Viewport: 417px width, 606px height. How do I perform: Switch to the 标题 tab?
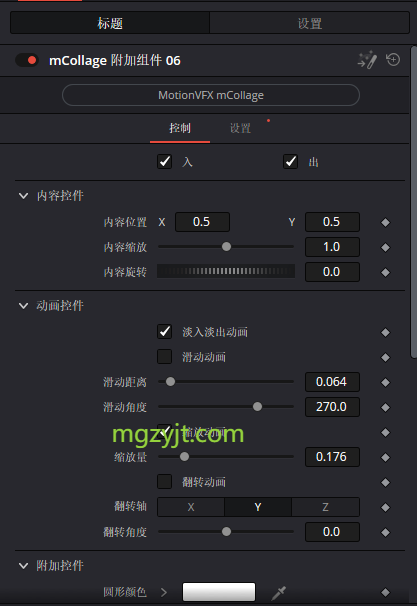110,23
